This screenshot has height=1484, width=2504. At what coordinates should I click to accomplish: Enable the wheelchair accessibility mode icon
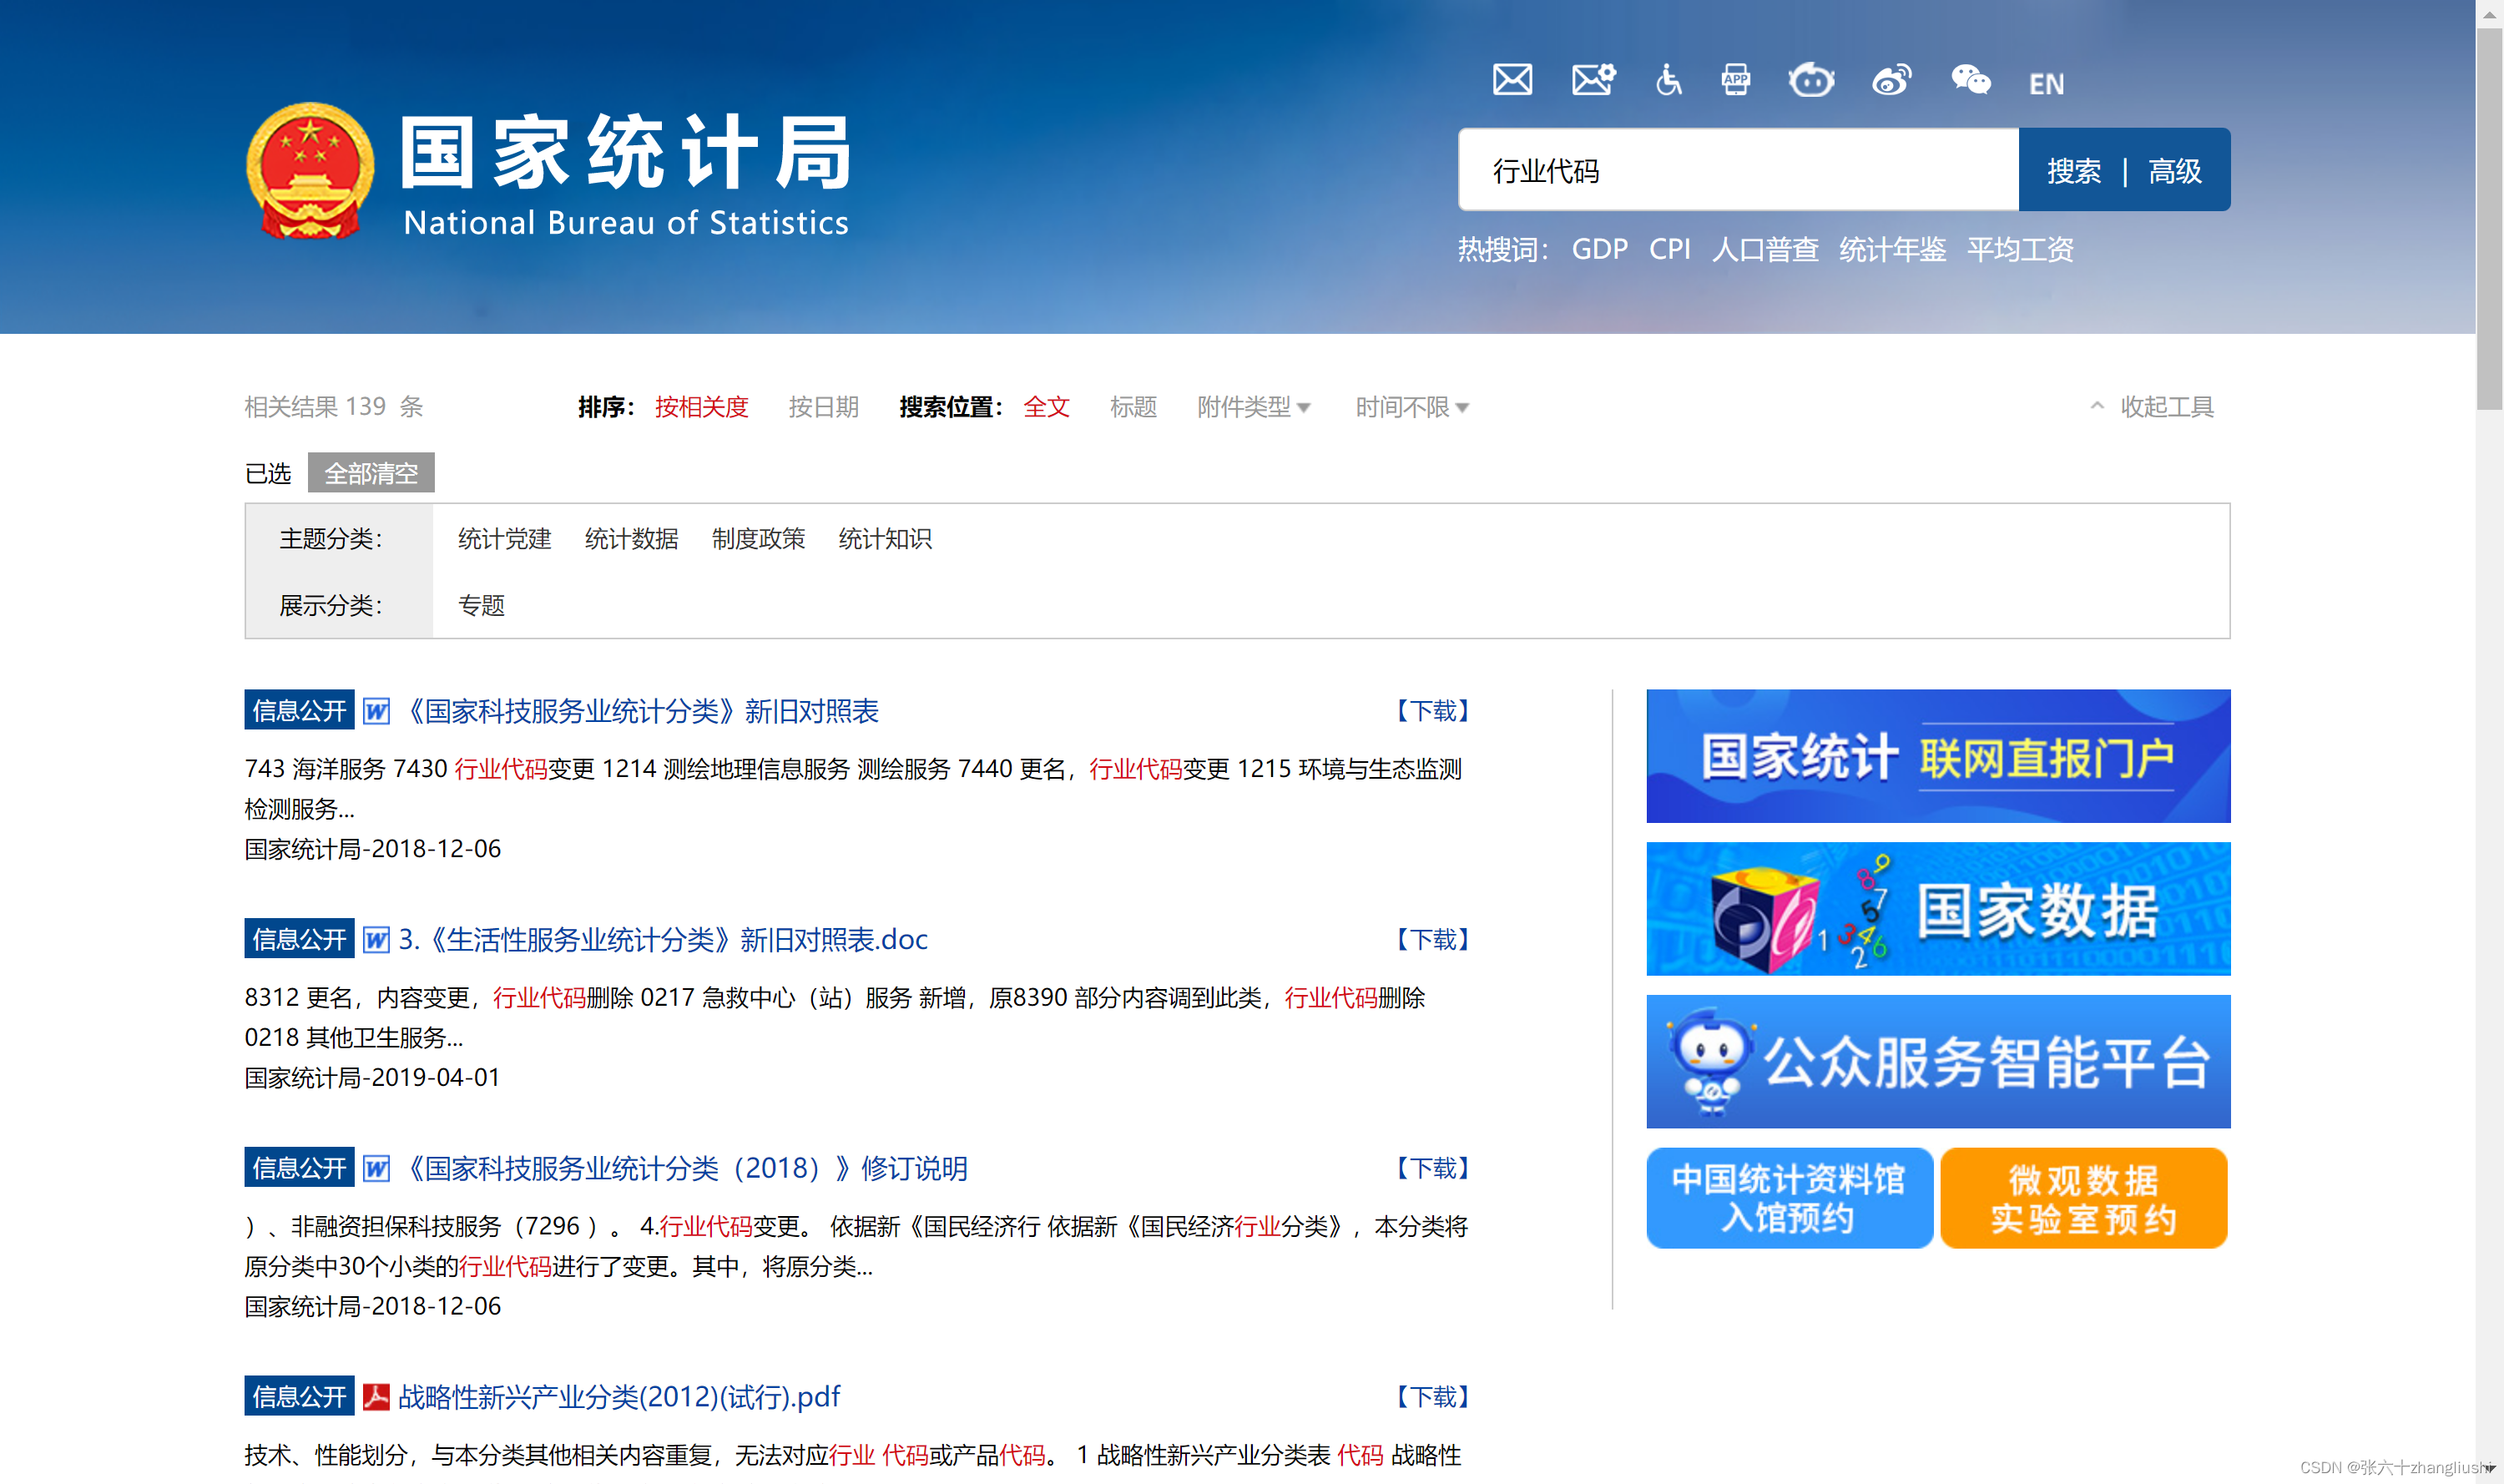[x=1668, y=80]
